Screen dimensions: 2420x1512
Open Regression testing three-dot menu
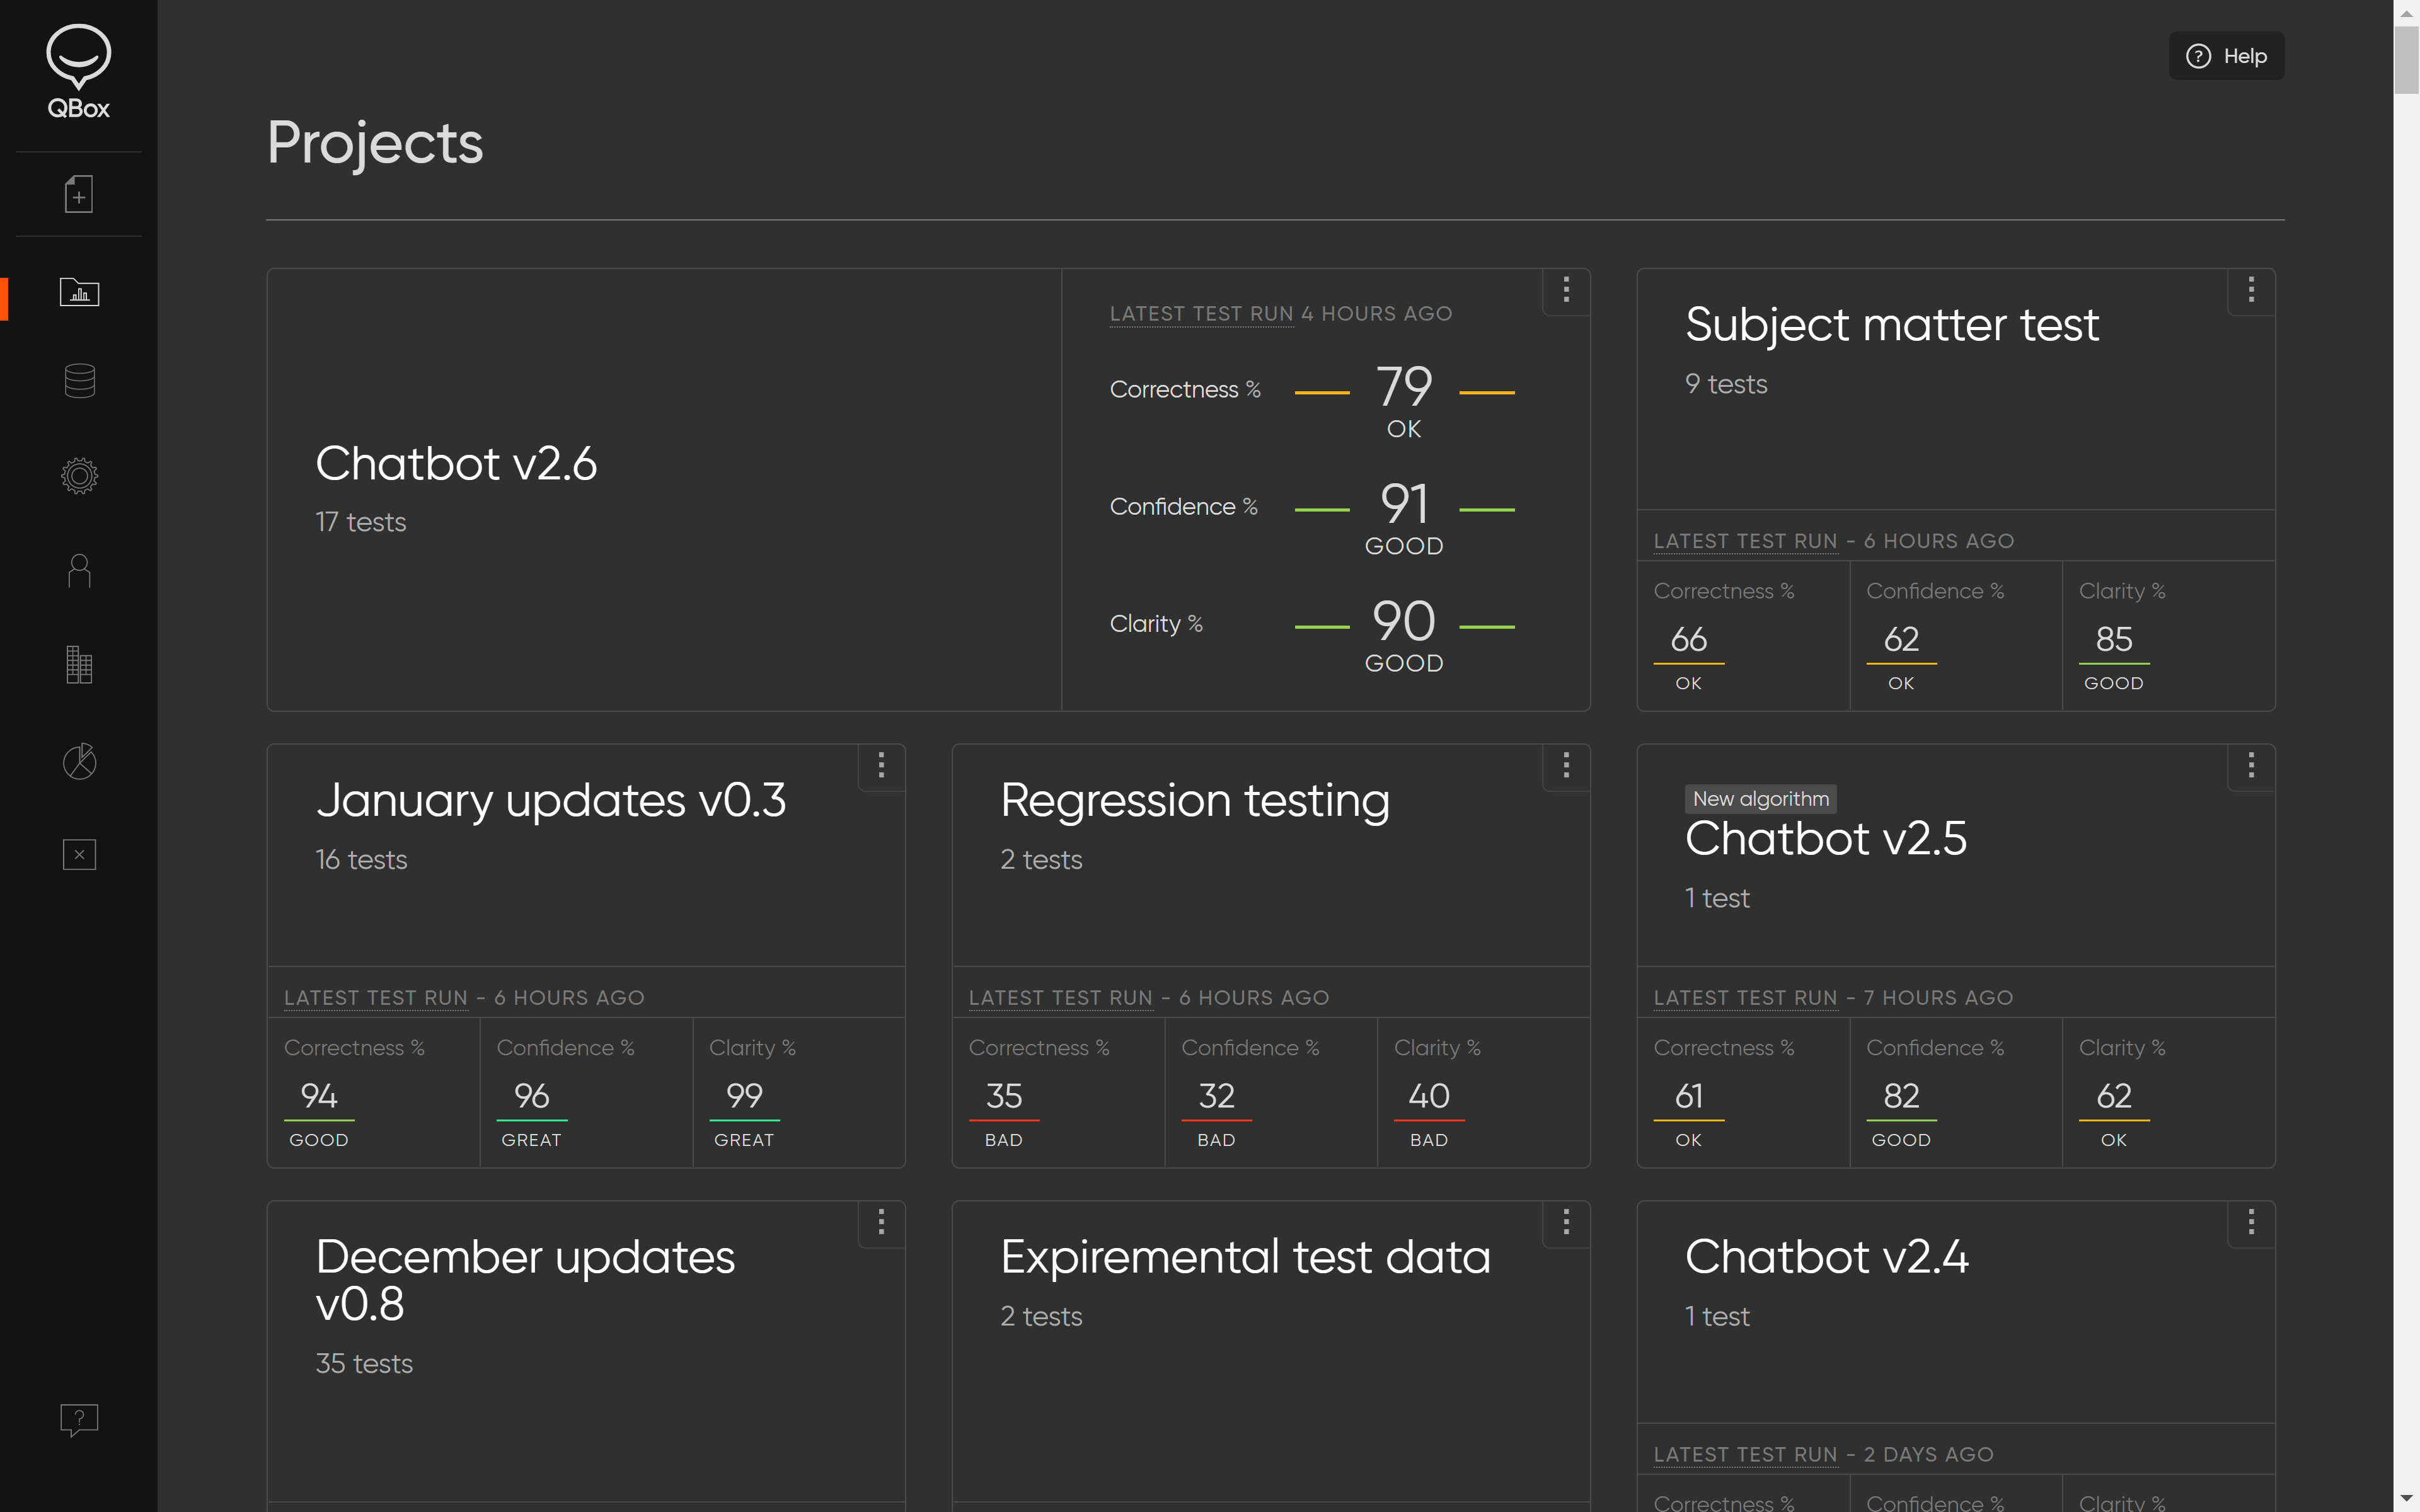[1566, 766]
